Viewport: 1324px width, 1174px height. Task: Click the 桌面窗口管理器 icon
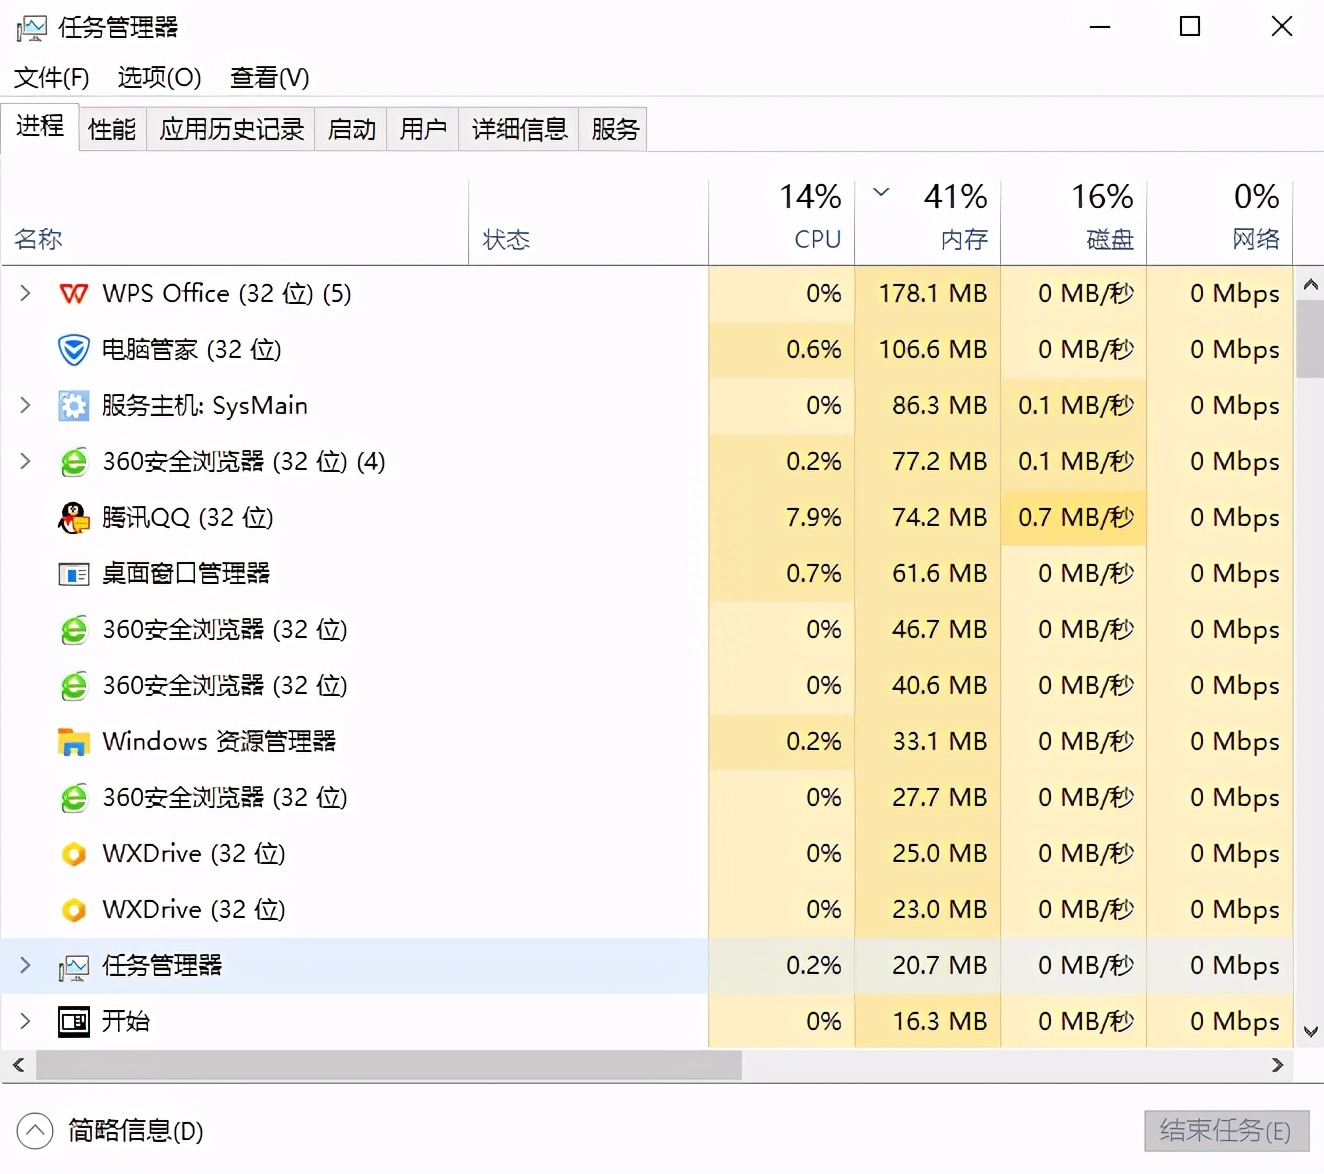point(74,573)
